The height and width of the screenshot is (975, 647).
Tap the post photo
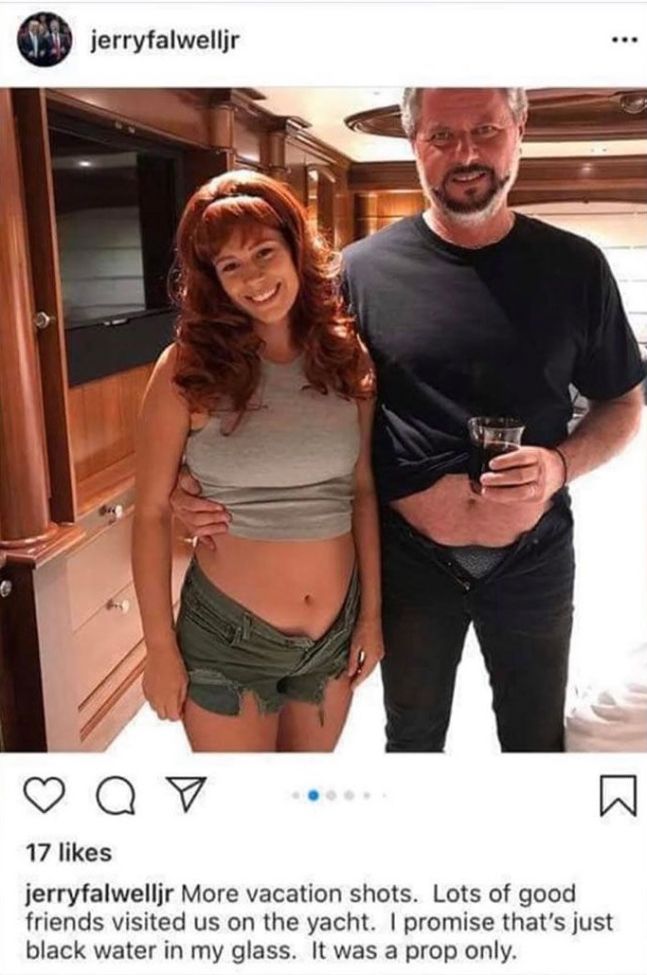(x=323, y=420)
